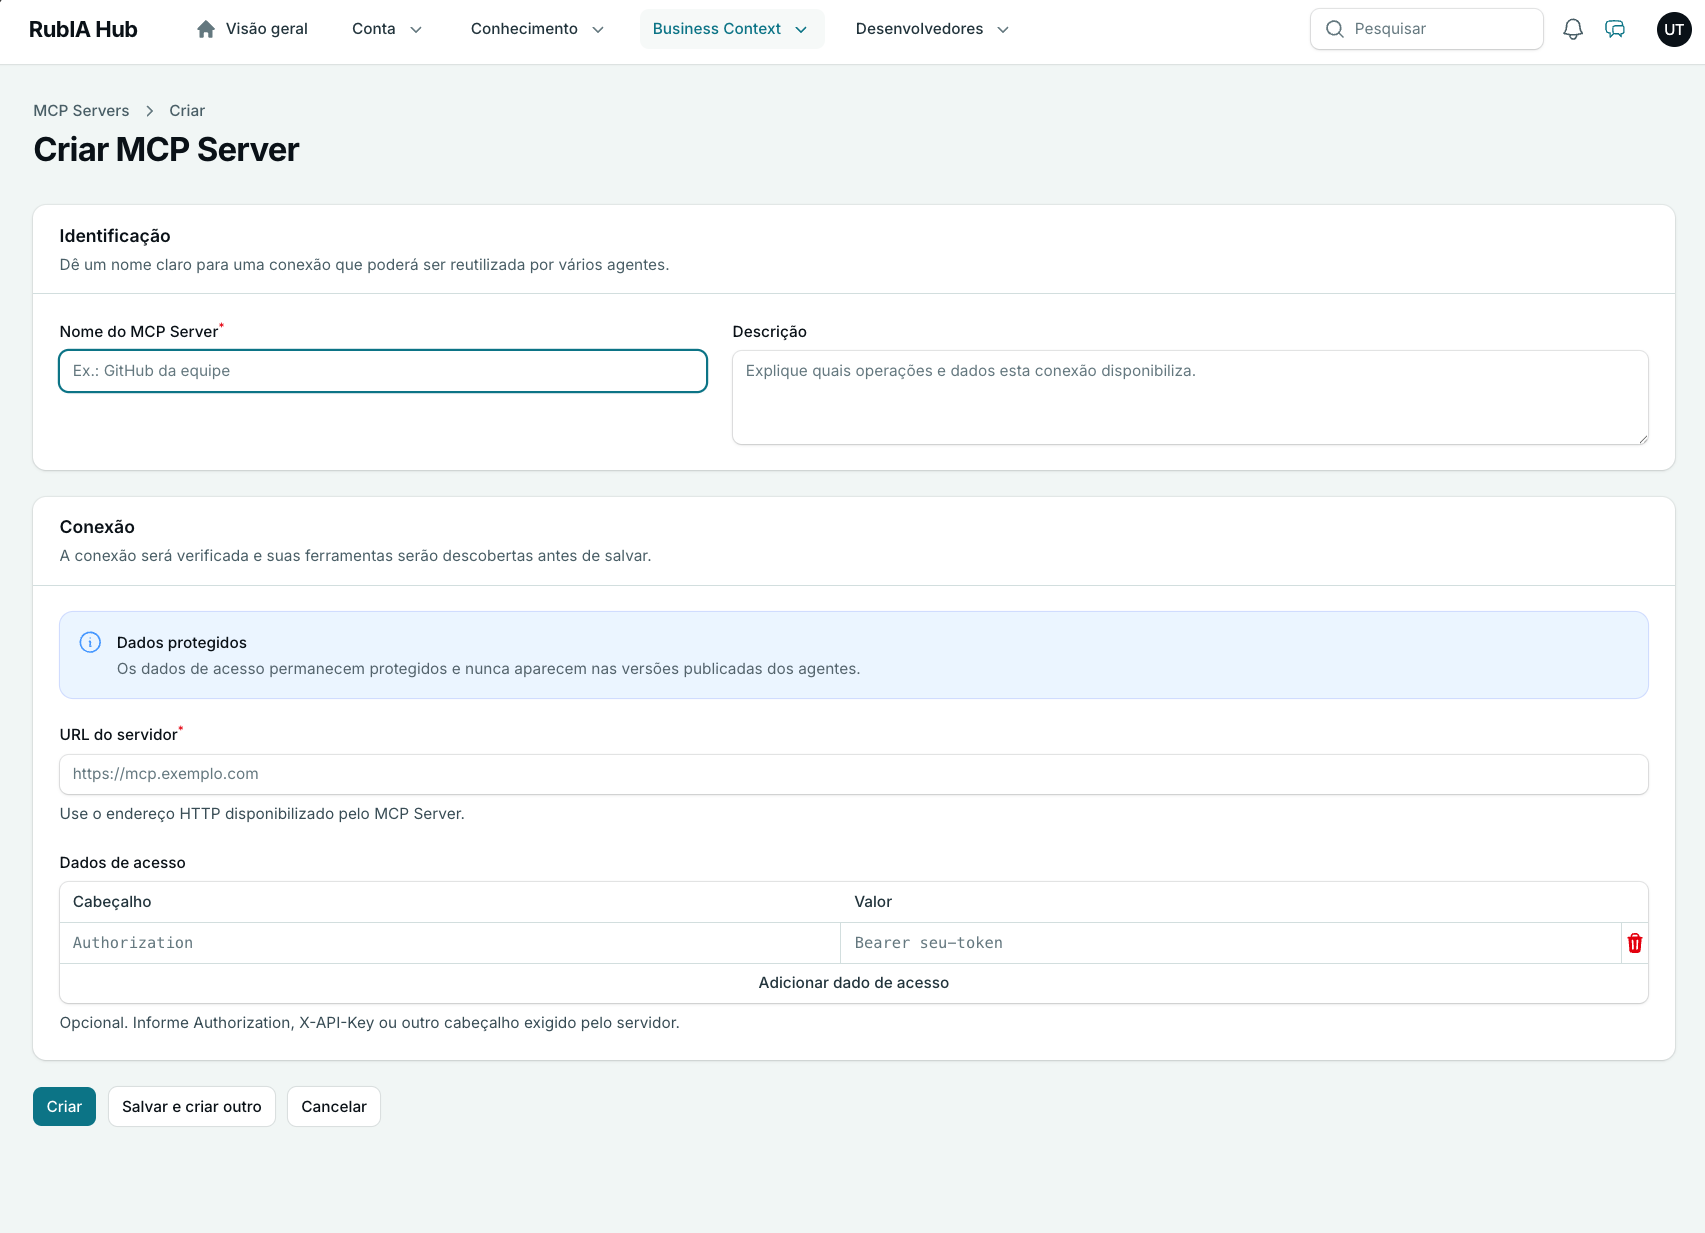Focus the Descrição text area
Viewport: 1705px width, 1233px height.
[1190, 397]
